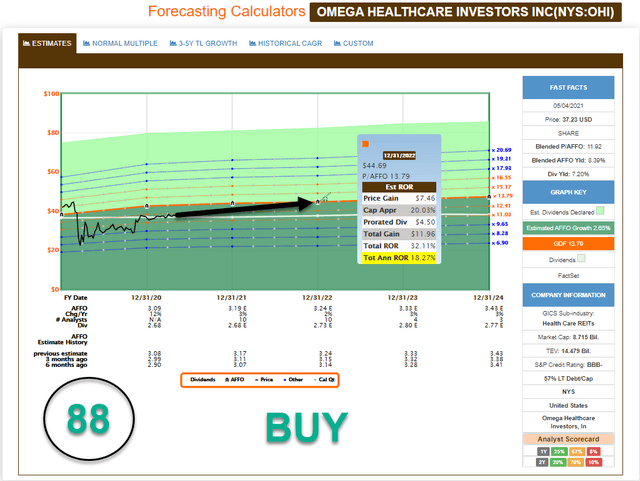Toggle AFFO series in the chart legend
The image size is (640, 481).
[235, 380]
